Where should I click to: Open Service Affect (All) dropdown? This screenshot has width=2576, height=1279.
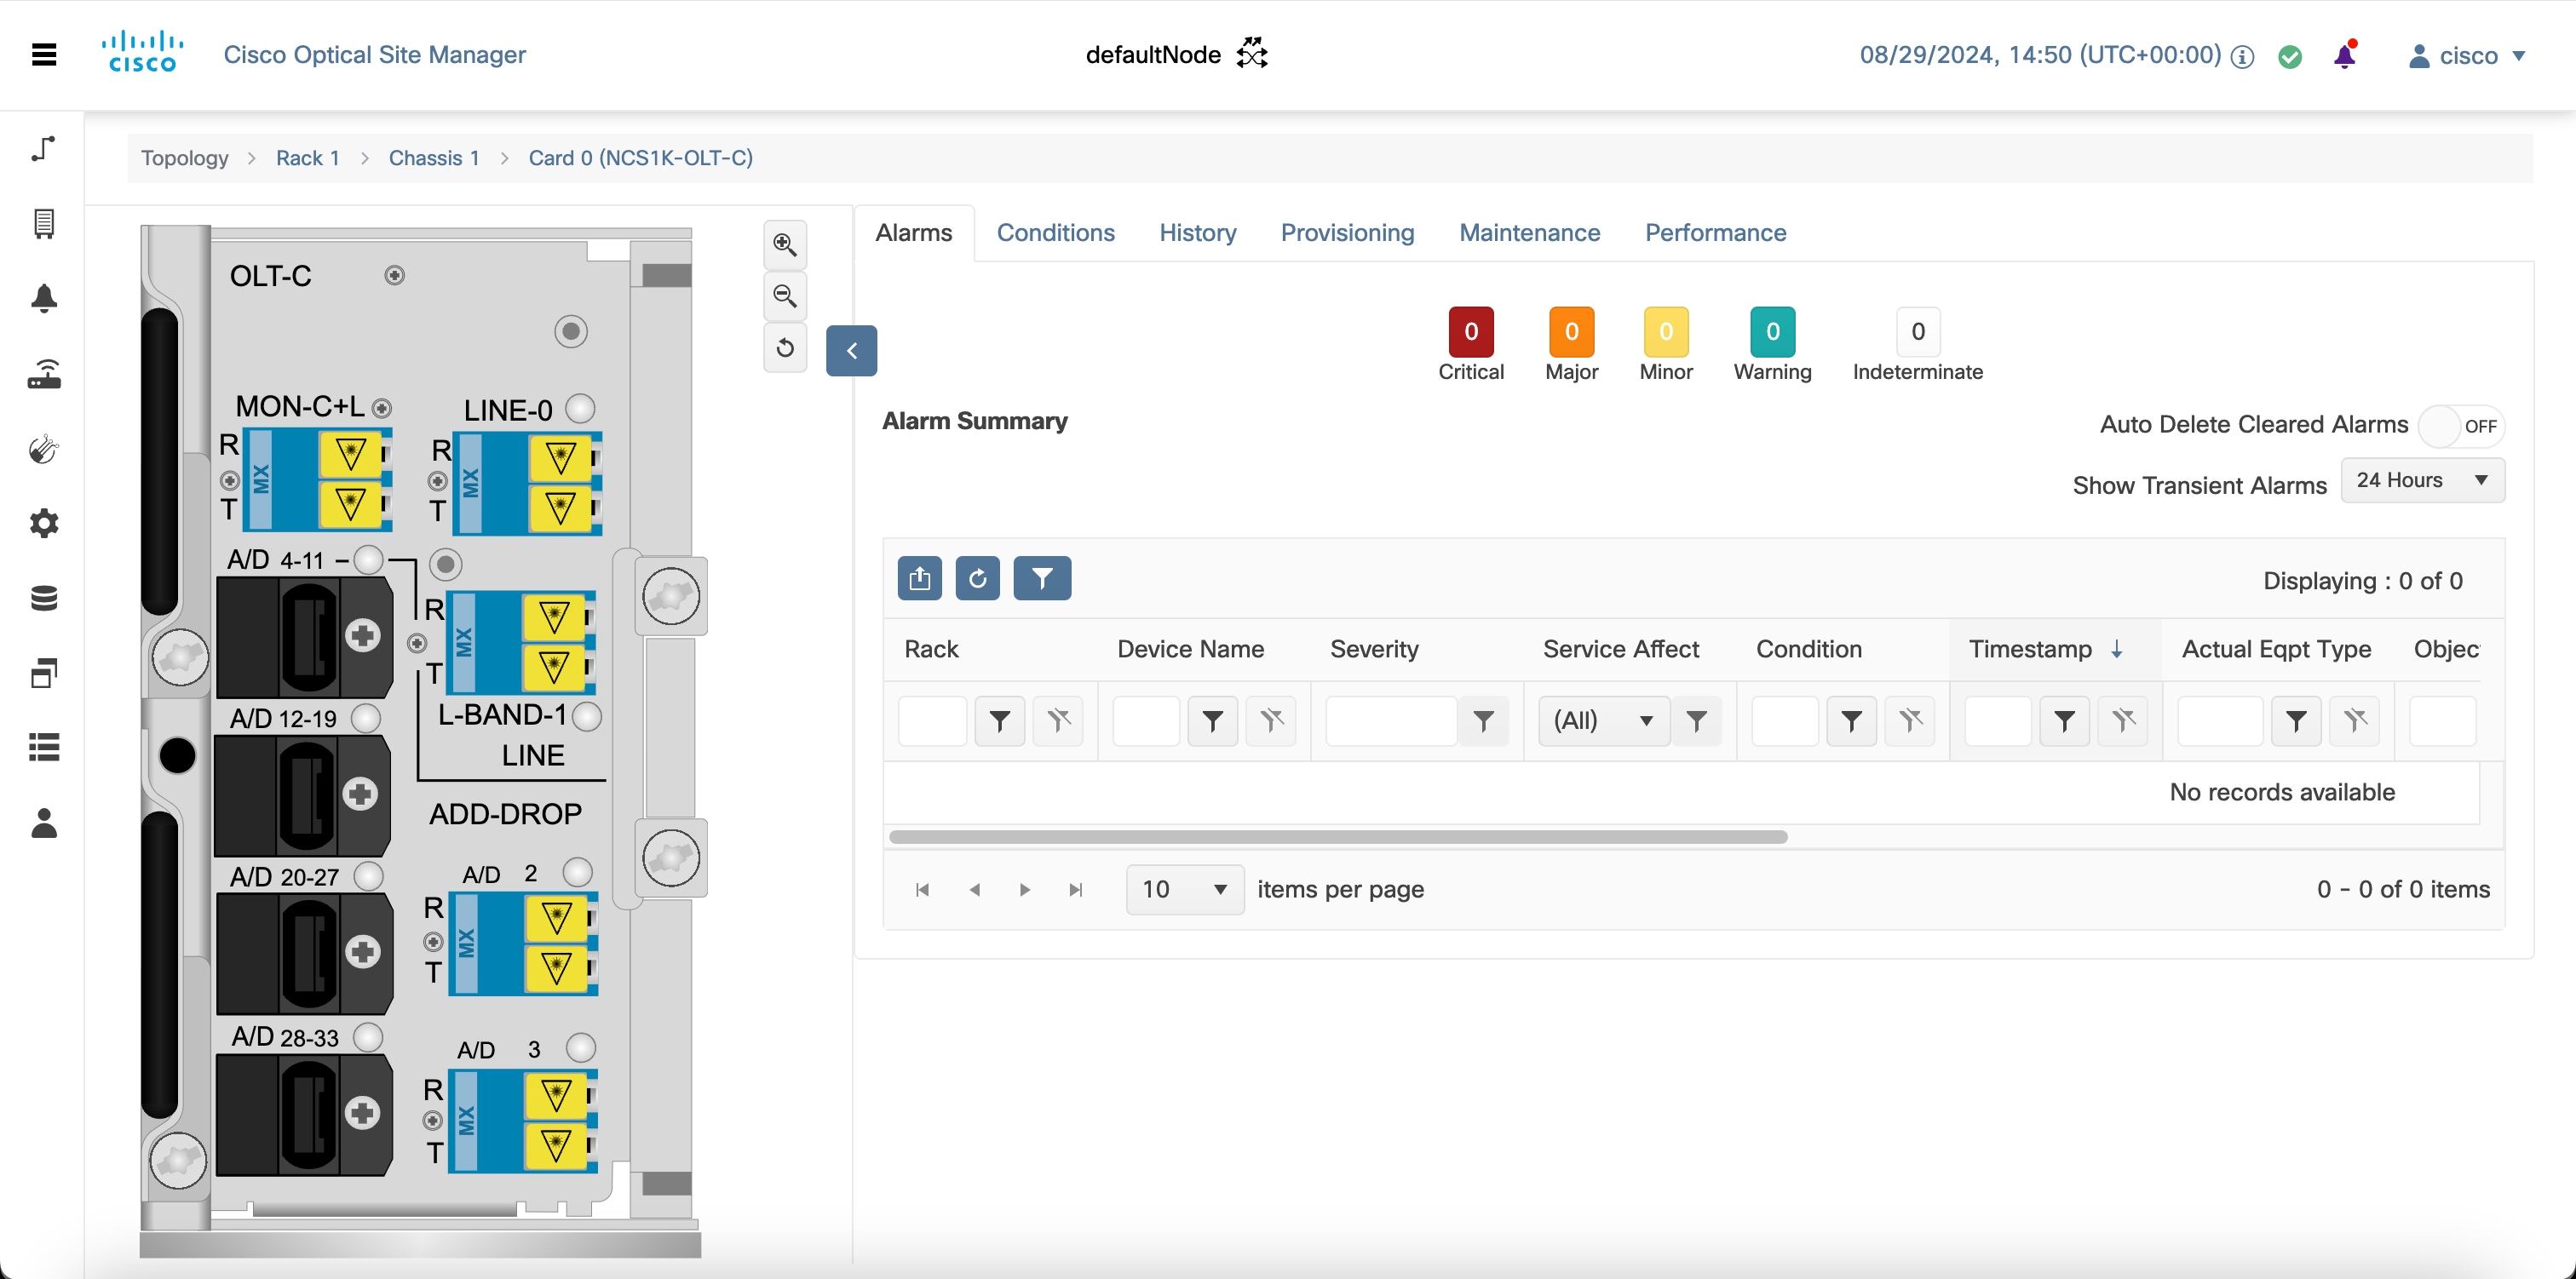tap(1604, 721)
